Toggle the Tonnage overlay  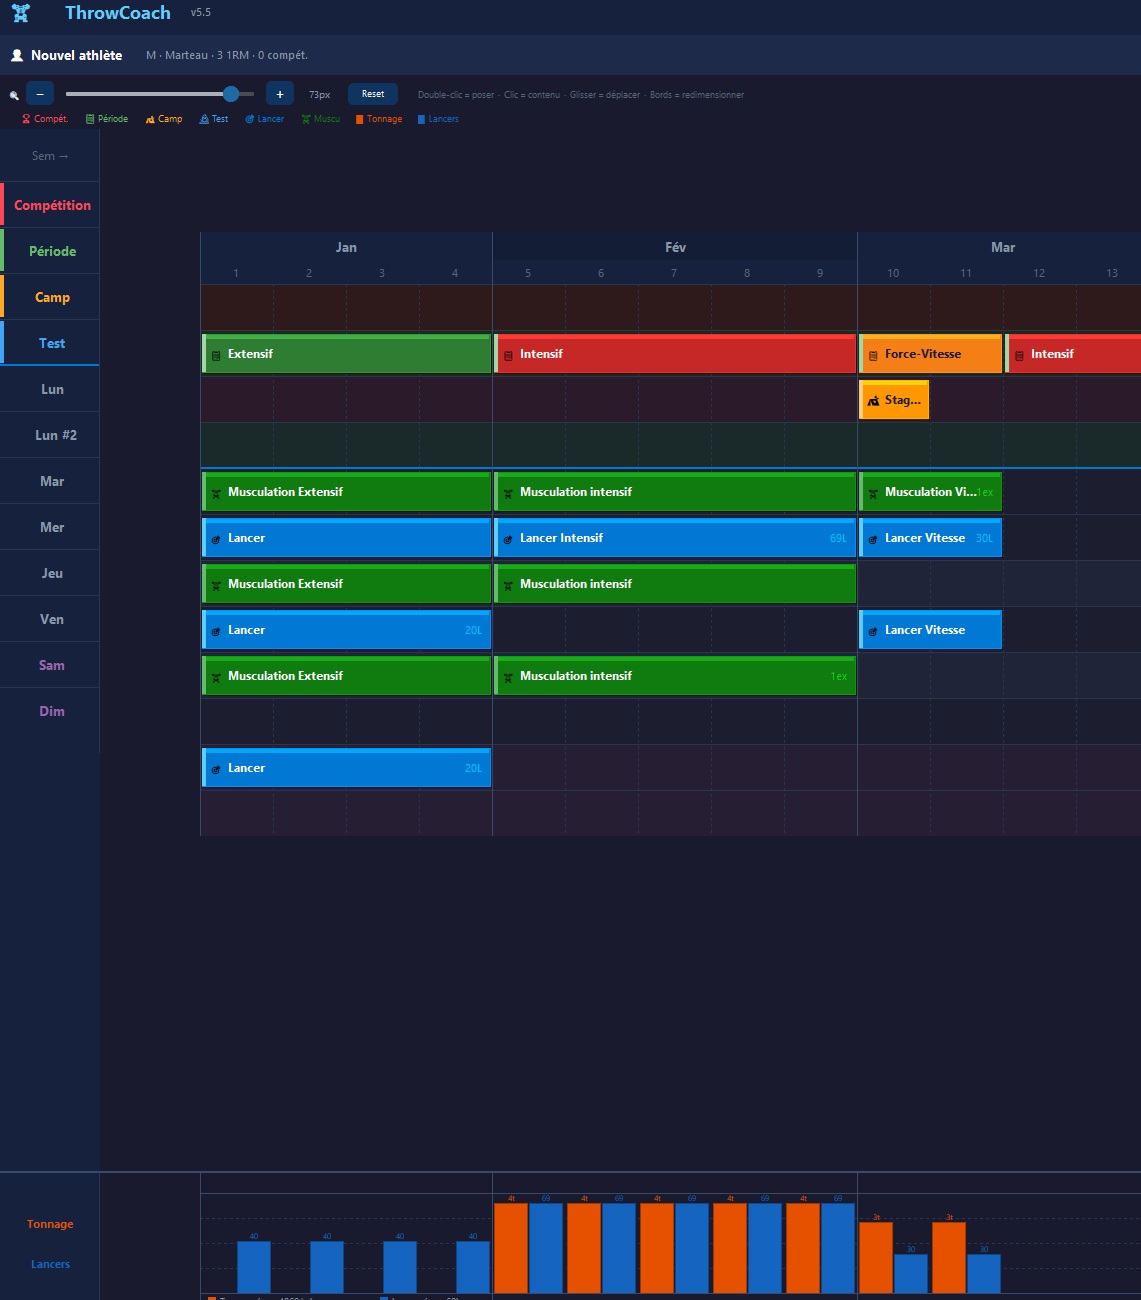click(378, 118)
